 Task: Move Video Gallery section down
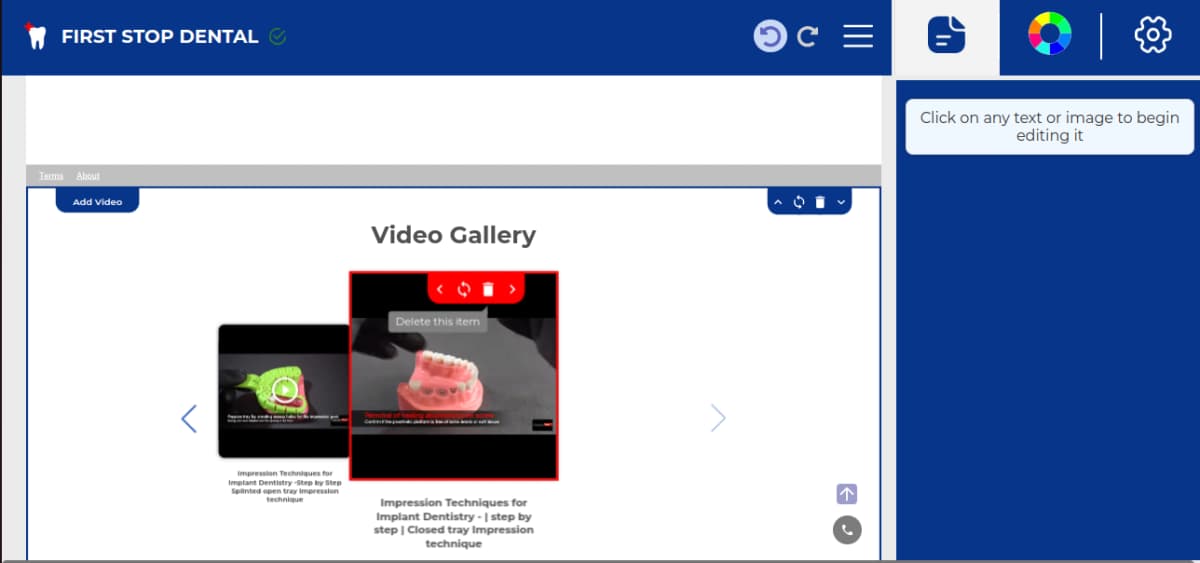click(x=841, y=203)
